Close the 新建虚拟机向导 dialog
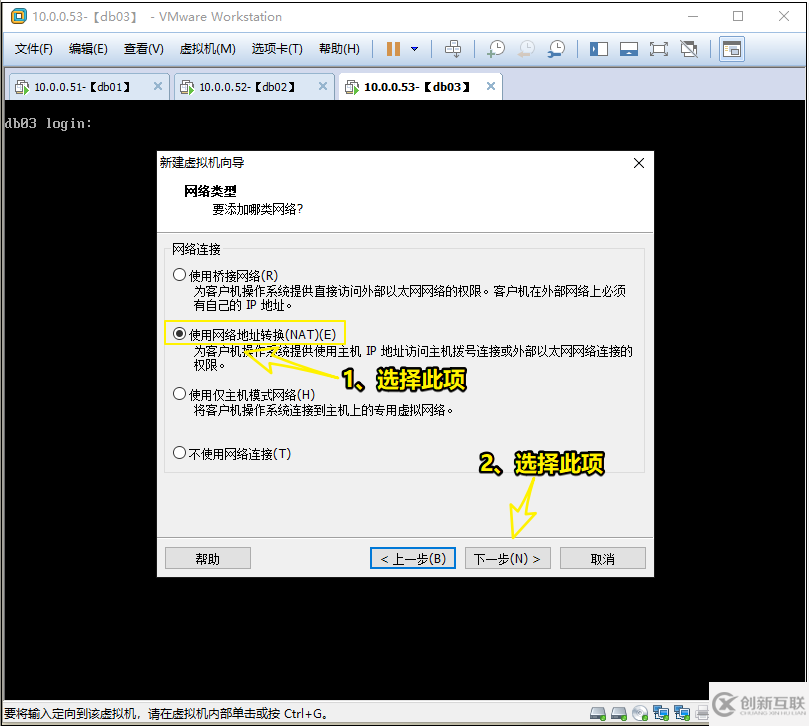Image resolution: width=809 pixels, height=726 pixels. click(639, 163)
